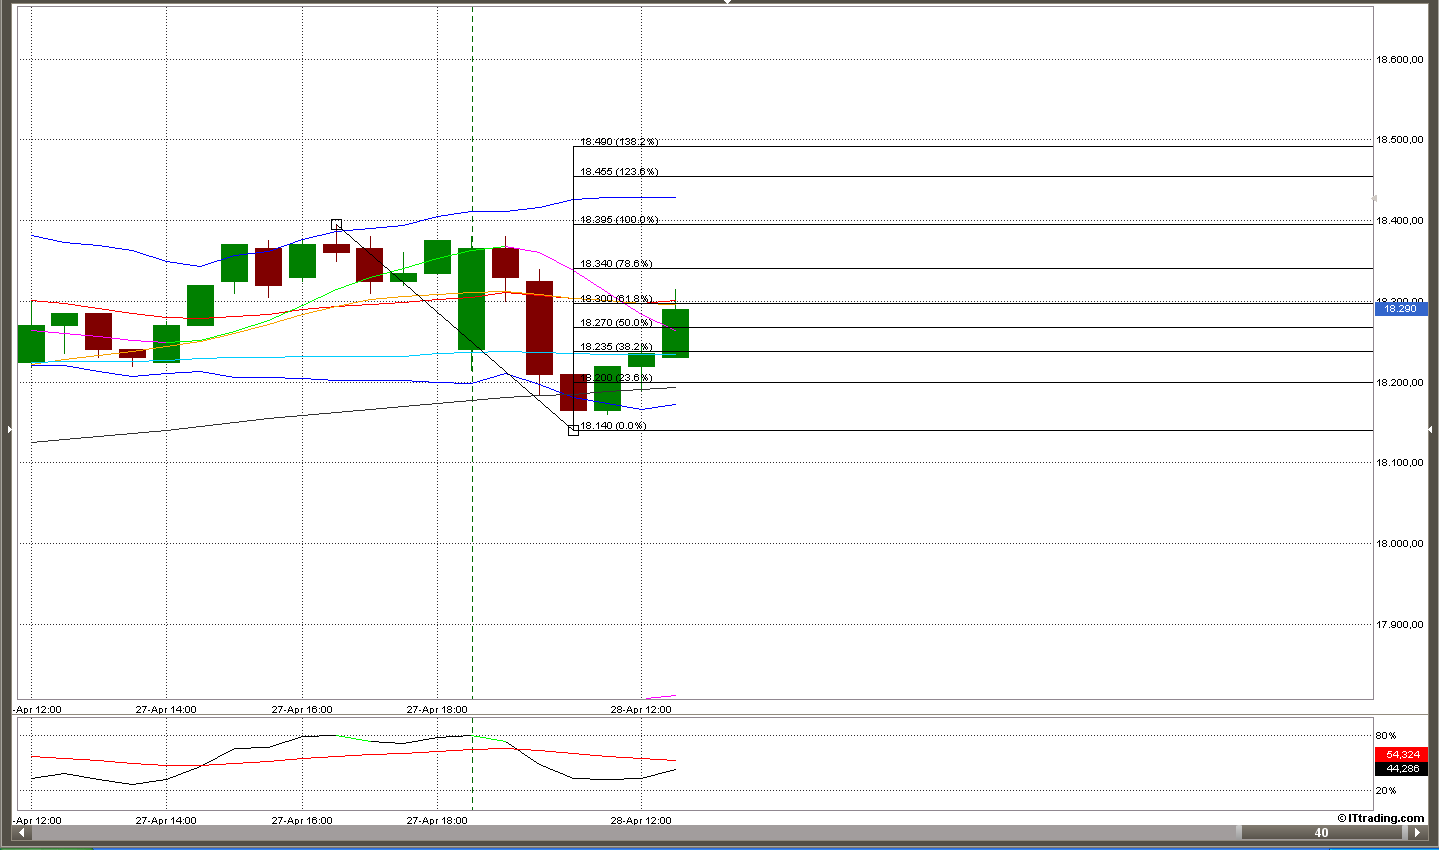The image size is (1439, 850).
Task: Click the red 54,324 indicator value tag
Action: click(x=1401, y=755)
